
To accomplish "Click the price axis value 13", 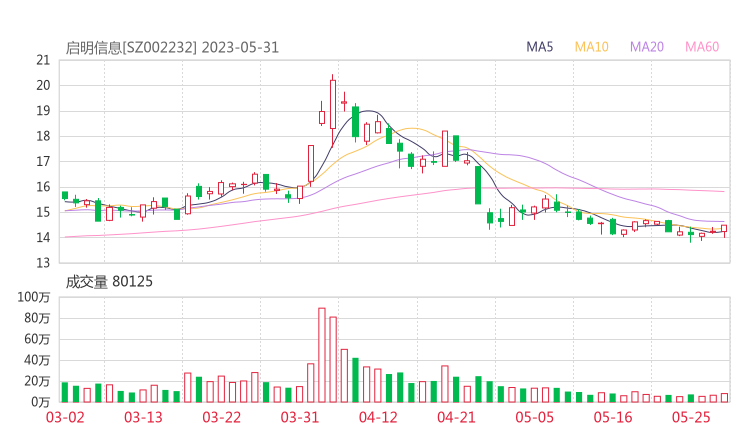I will tap(43, 263).
